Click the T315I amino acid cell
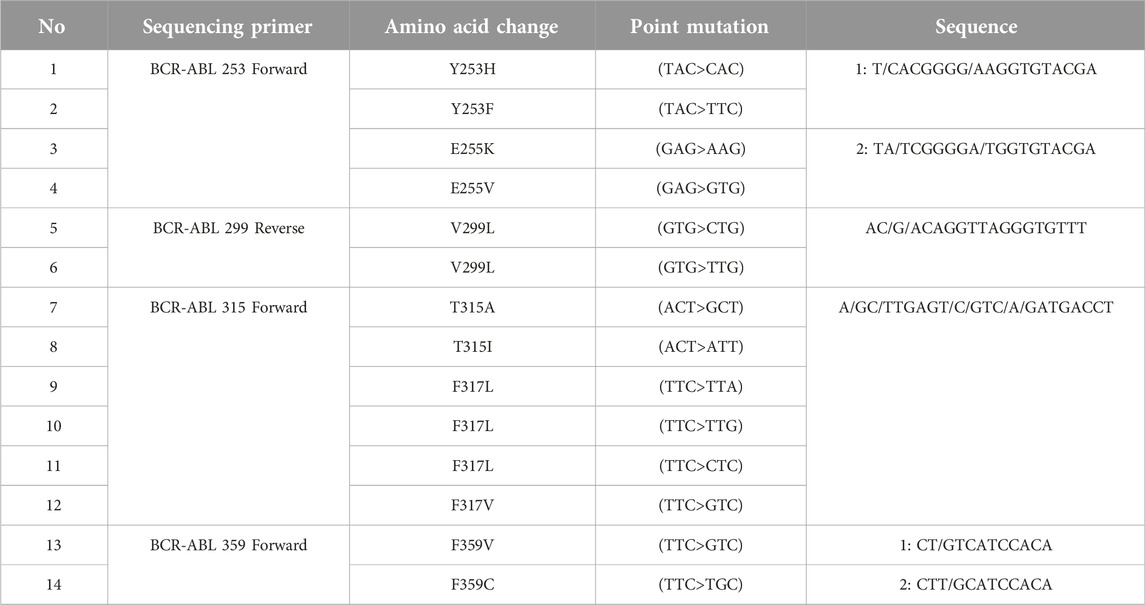 [472, 347]
